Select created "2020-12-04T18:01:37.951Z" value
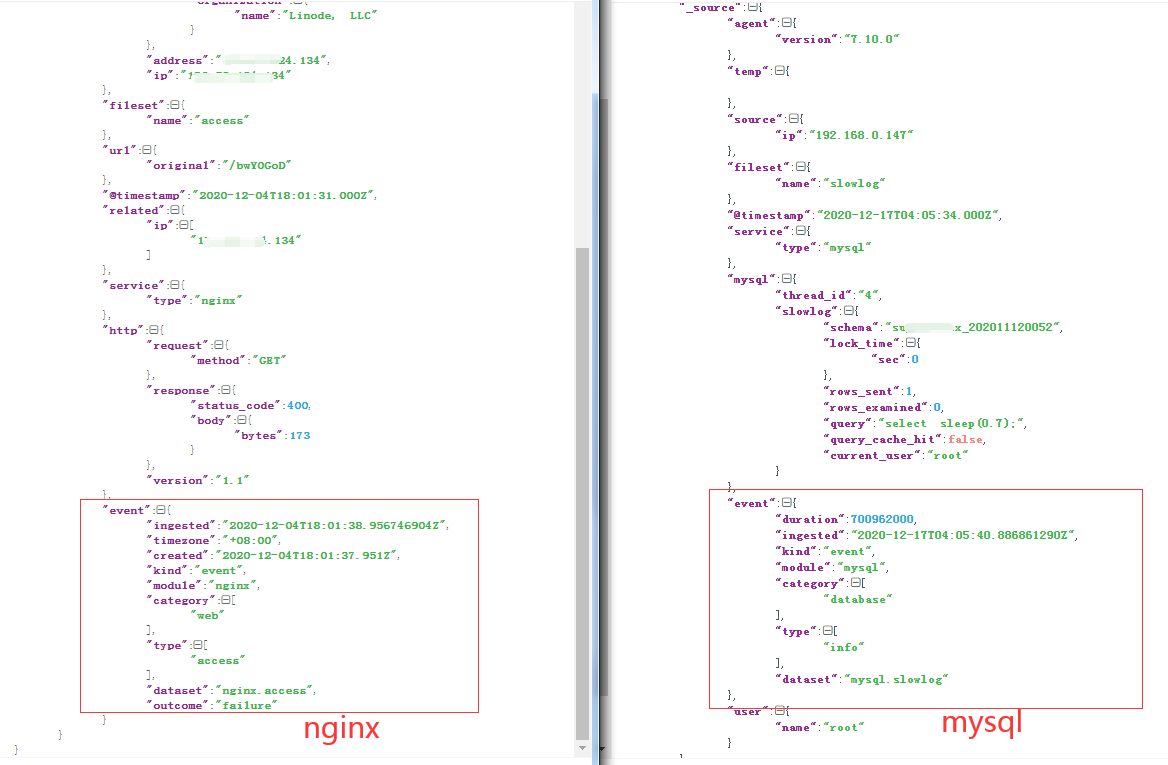The height and width of the screenshot is (765, 1168). click(x=307, y=556)
